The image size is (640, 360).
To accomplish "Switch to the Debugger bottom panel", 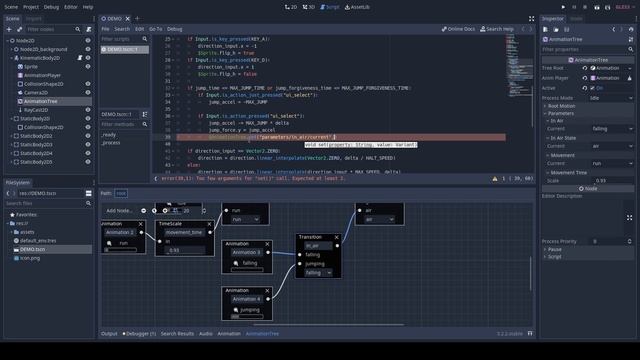I will pos(139,333).
